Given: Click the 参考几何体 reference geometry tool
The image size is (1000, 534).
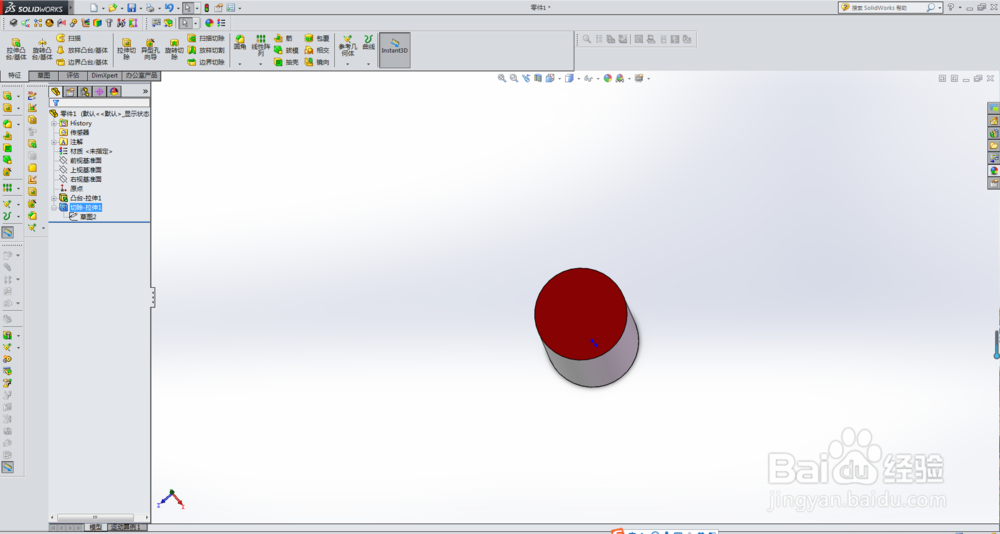Looking at the screenshot, I should point(347,46).
